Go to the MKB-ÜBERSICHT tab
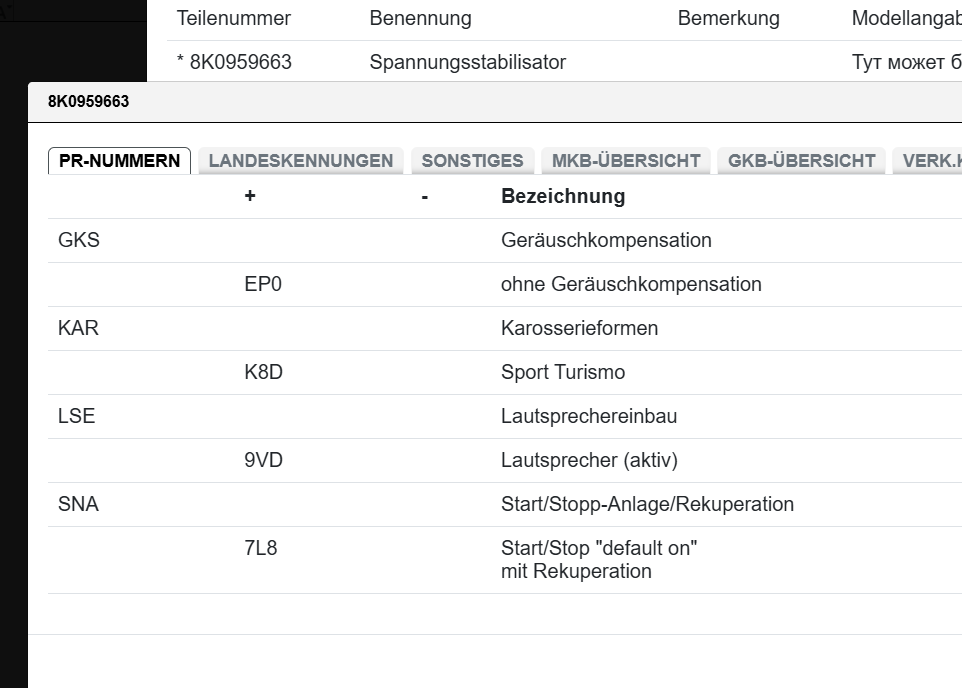 point(626,161)
